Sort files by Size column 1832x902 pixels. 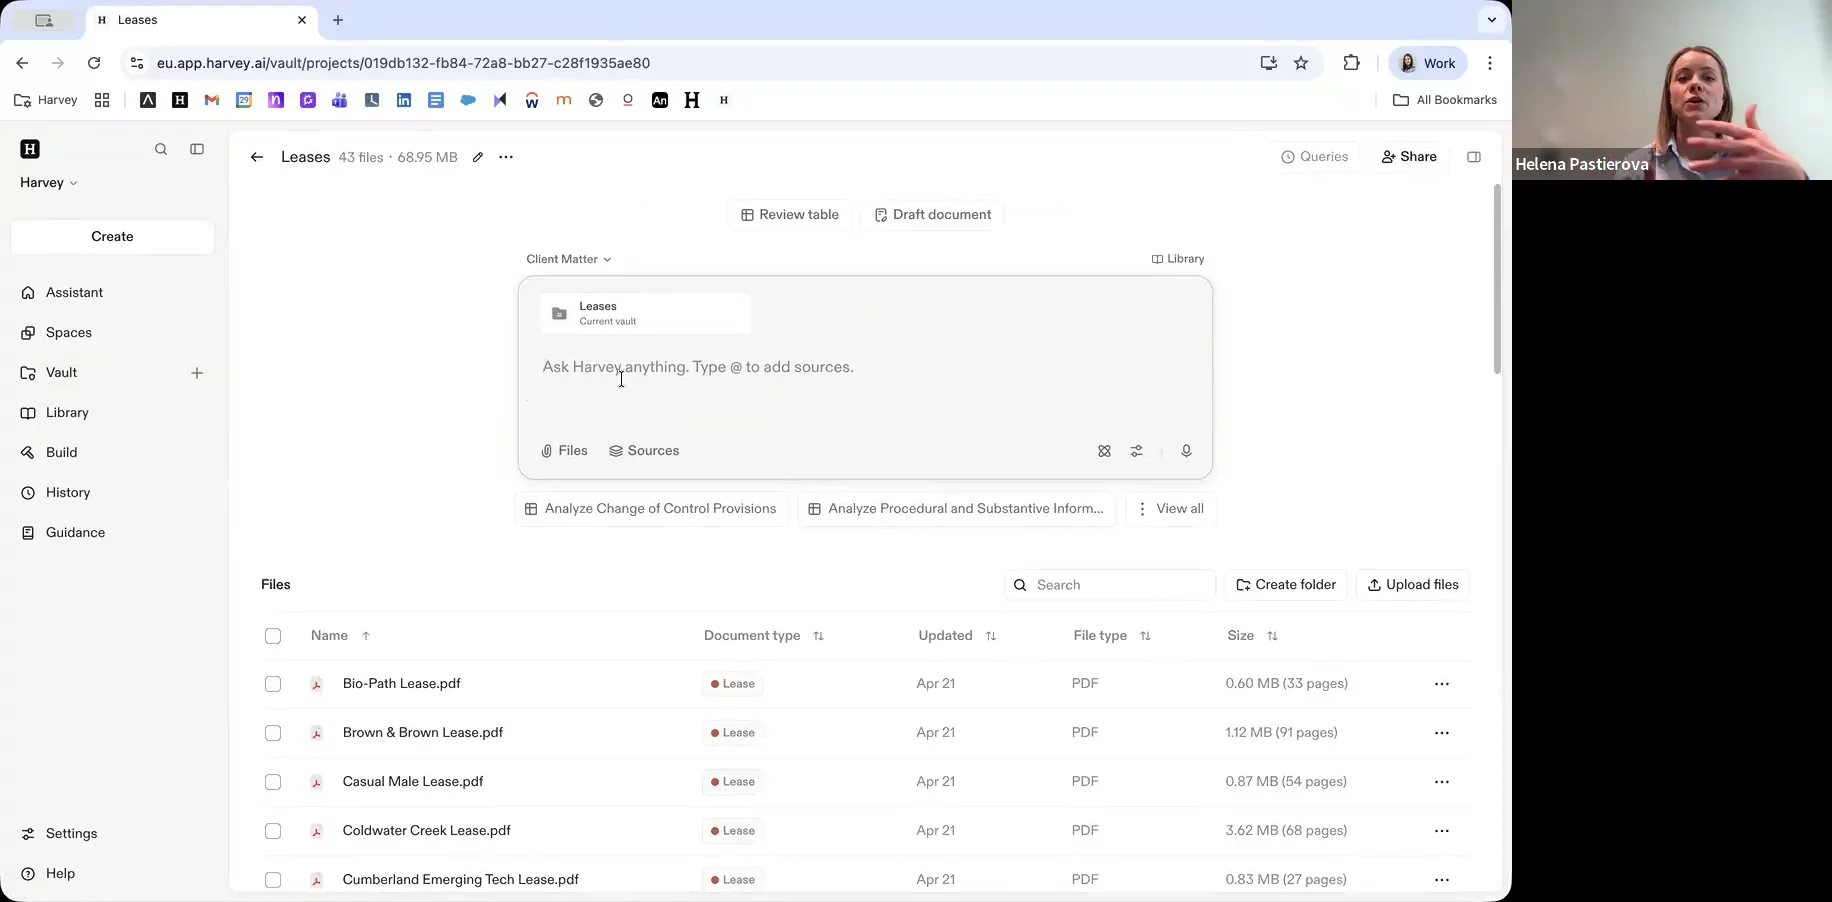click(1252, 636)
